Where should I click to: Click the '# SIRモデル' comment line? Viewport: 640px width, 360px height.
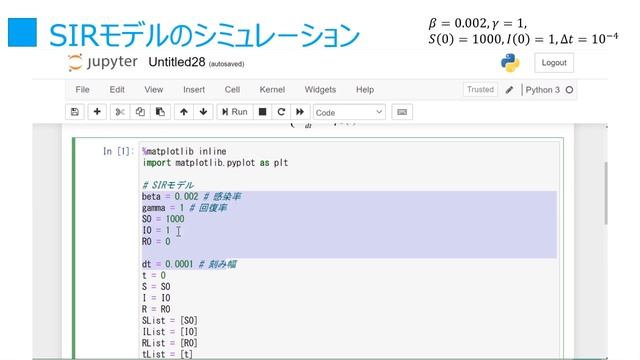coord(168,185)
